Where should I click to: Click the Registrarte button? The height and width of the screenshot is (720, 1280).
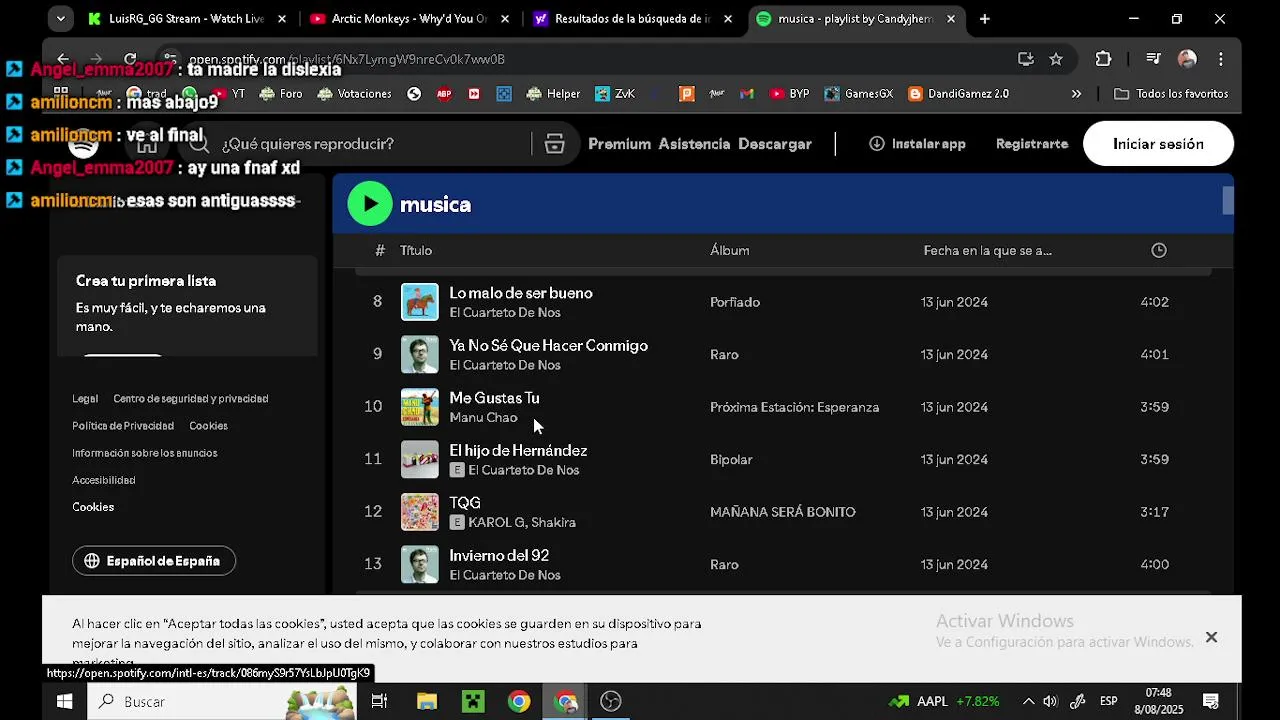click(1032, 144)
